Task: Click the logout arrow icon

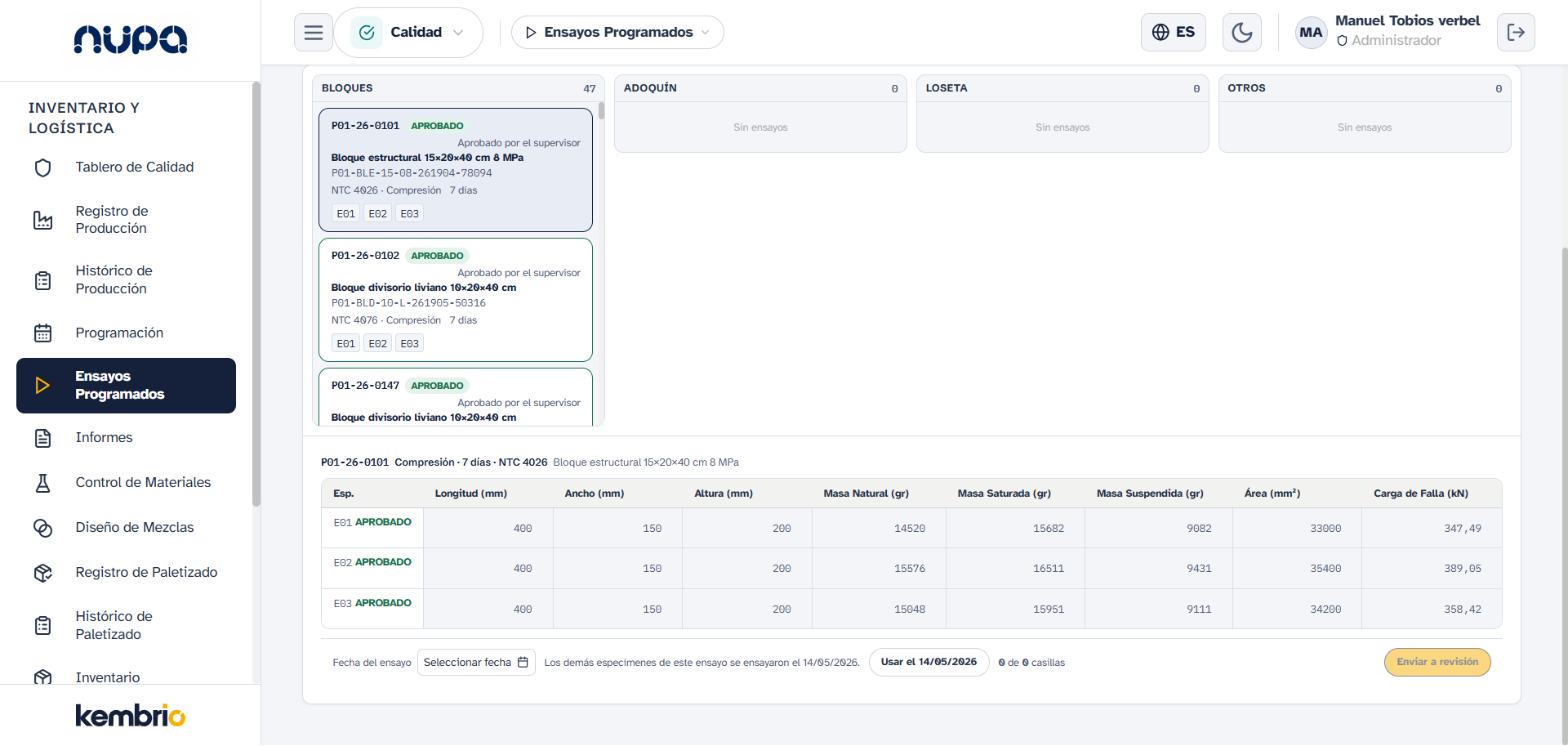Action: tap(1516, 32)
